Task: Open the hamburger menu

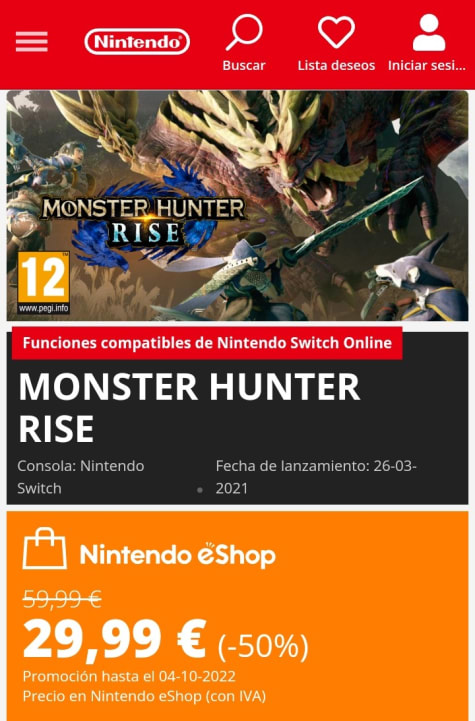Action: (31, 42)
